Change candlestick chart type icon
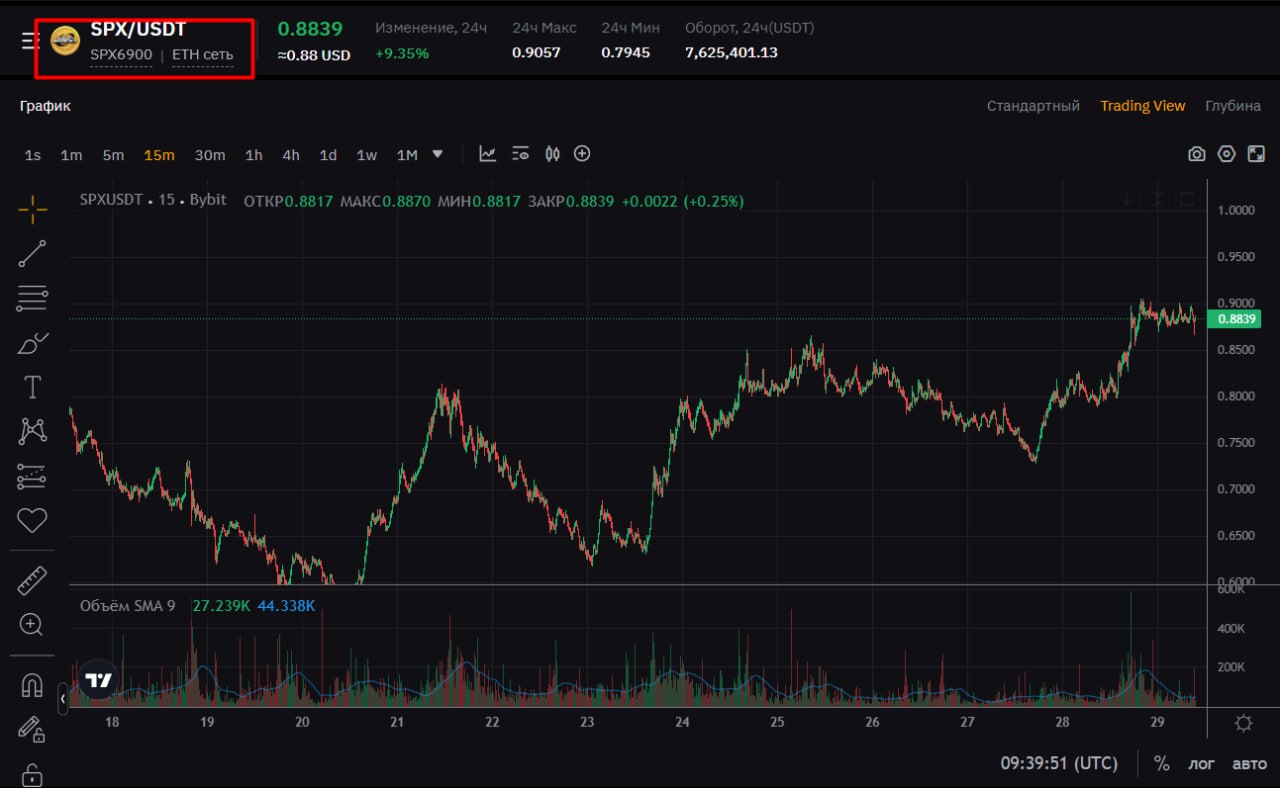The width and height of the screenshot is (1280, 788). click(552, 154)
